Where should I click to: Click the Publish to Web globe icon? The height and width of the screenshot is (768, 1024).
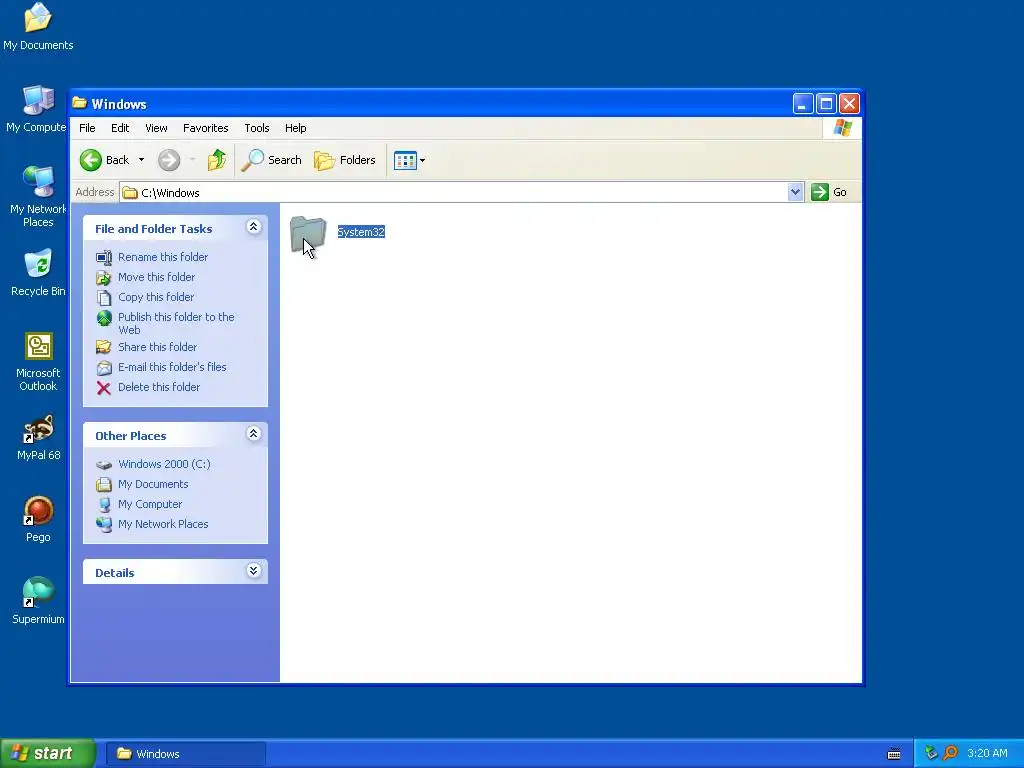pyautogui.click(x=104, y=318)
